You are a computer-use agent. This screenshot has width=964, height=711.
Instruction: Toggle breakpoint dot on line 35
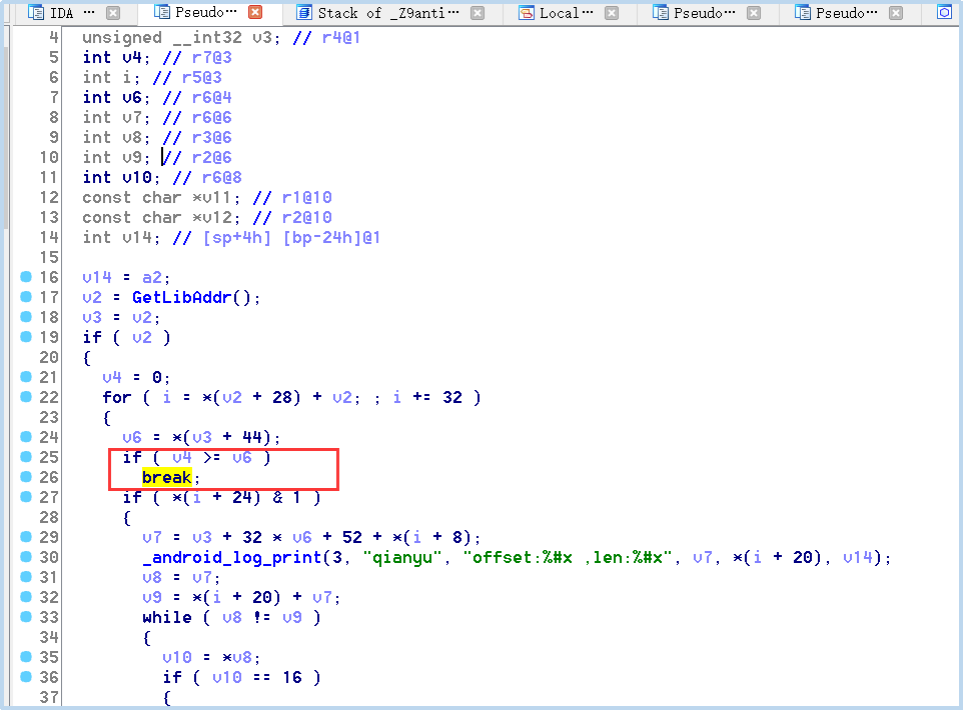(x=26, y=656)
